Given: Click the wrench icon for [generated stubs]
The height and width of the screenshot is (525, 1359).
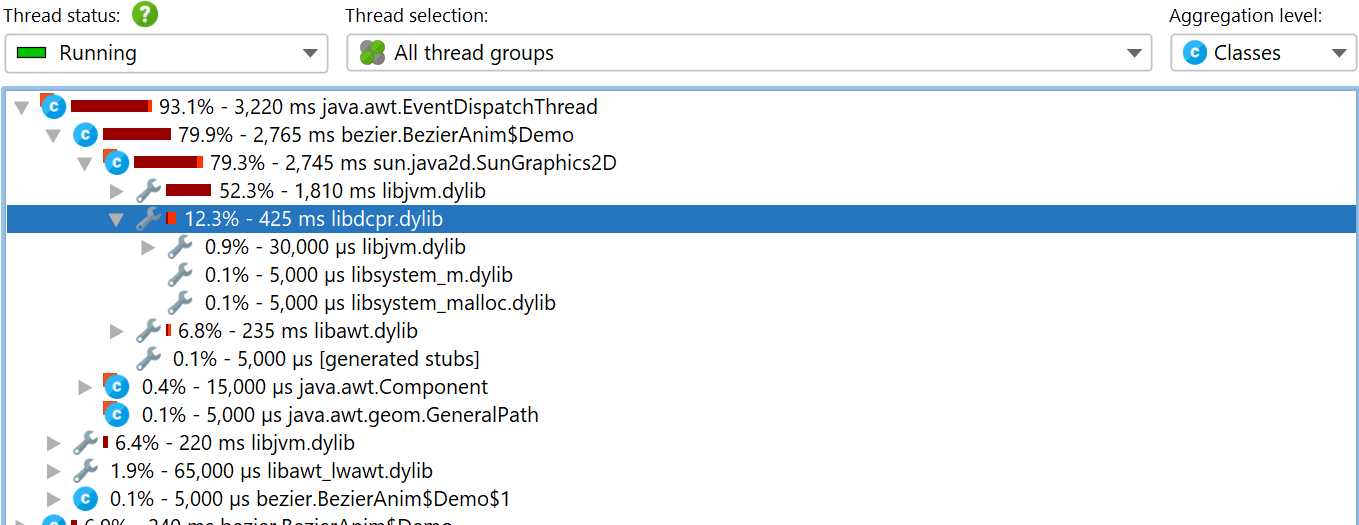Looking at the screenshot, I should pos(148,358).
